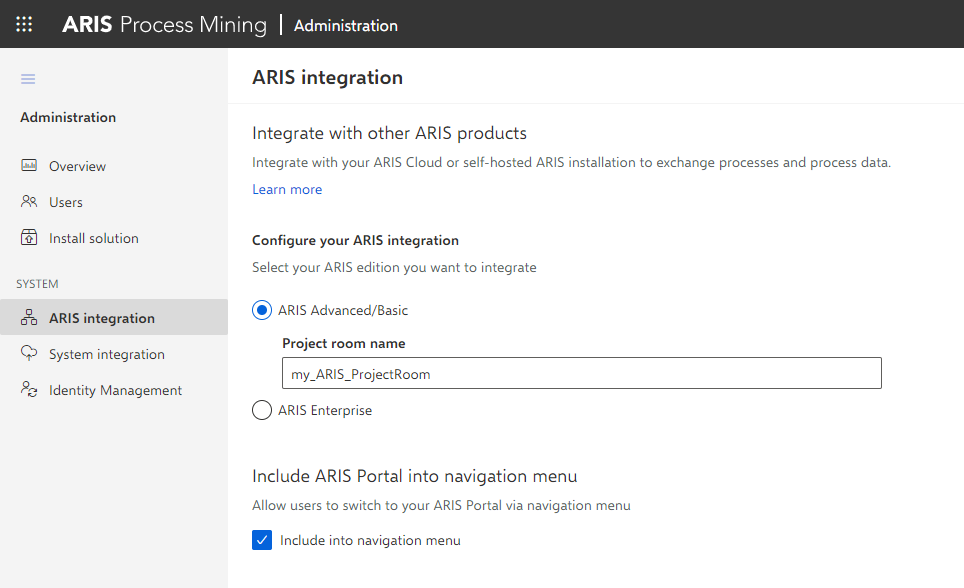Click 'Integrate with your ARIS Cloud' description

571,162
